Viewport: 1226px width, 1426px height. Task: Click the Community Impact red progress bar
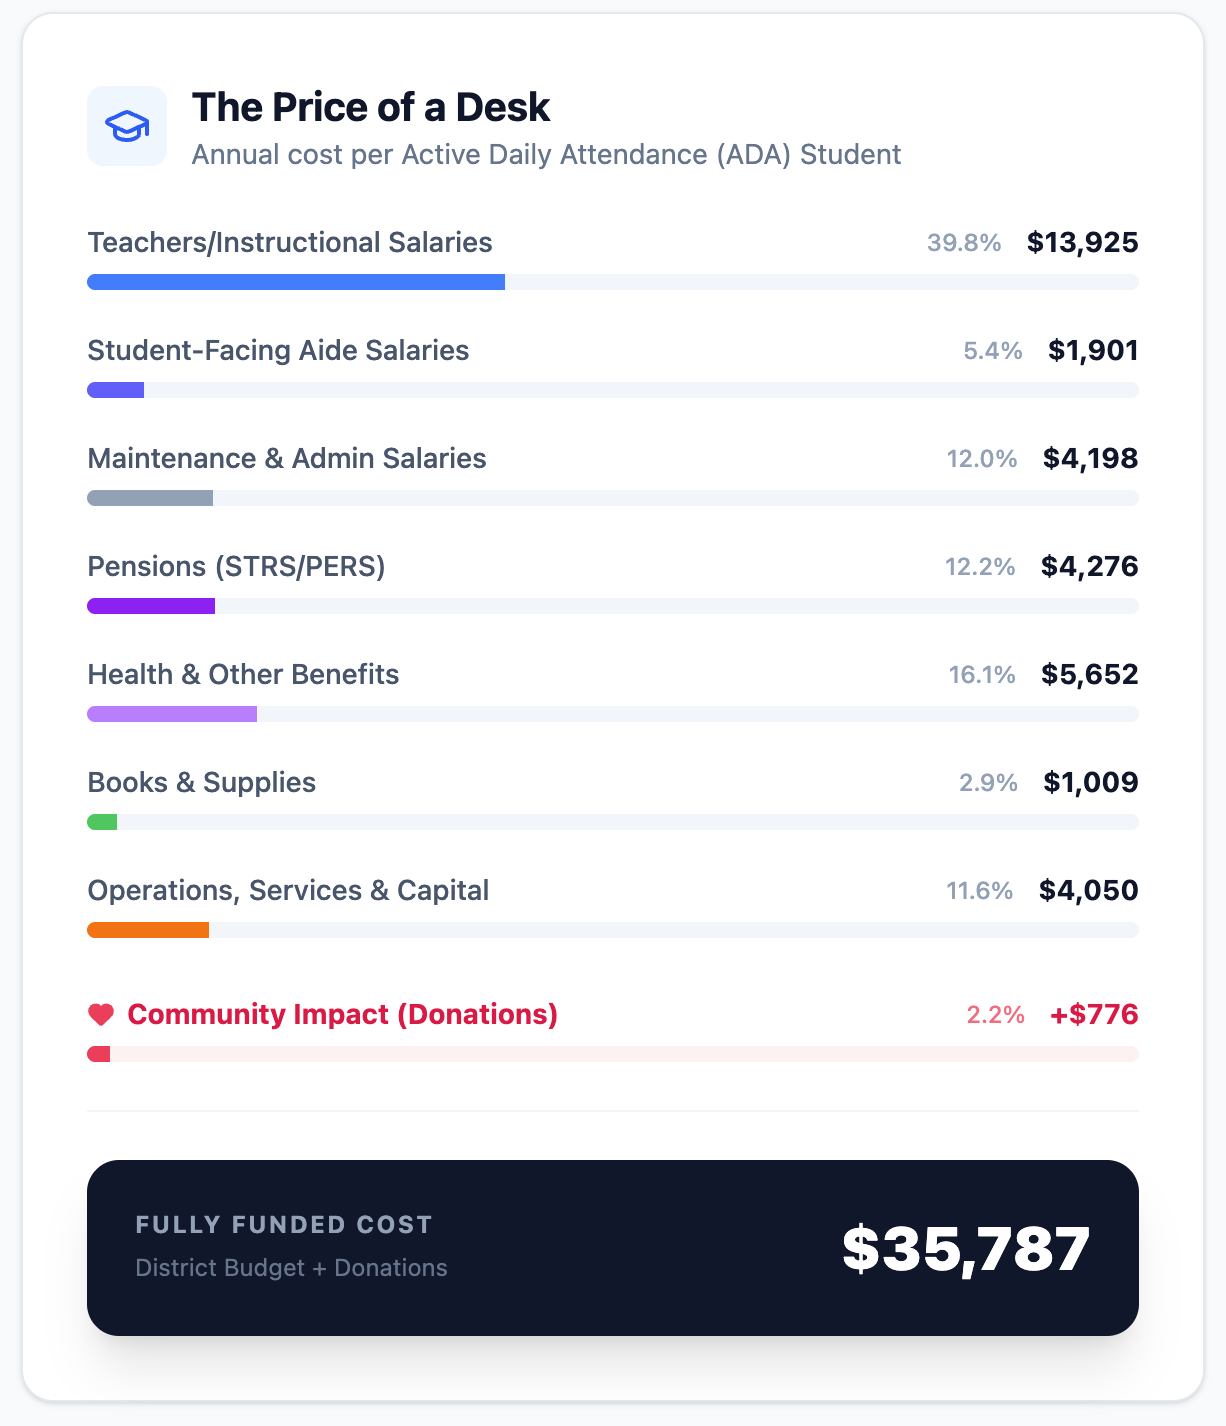(x=99, y=1054)
